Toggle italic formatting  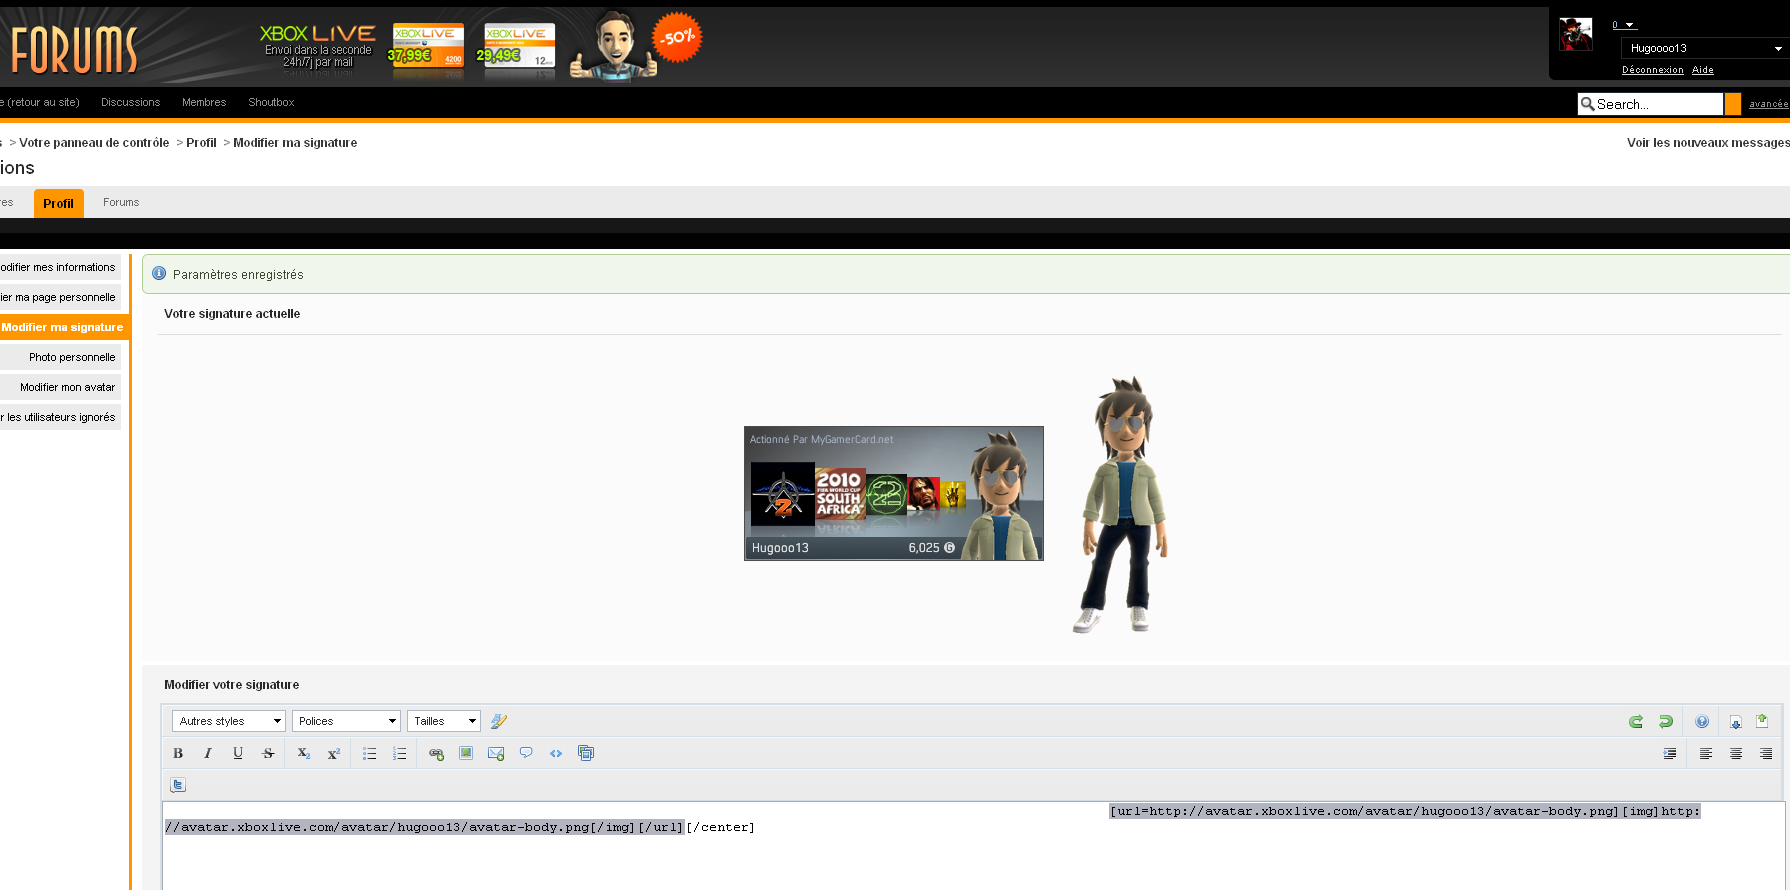click(208, 754)
